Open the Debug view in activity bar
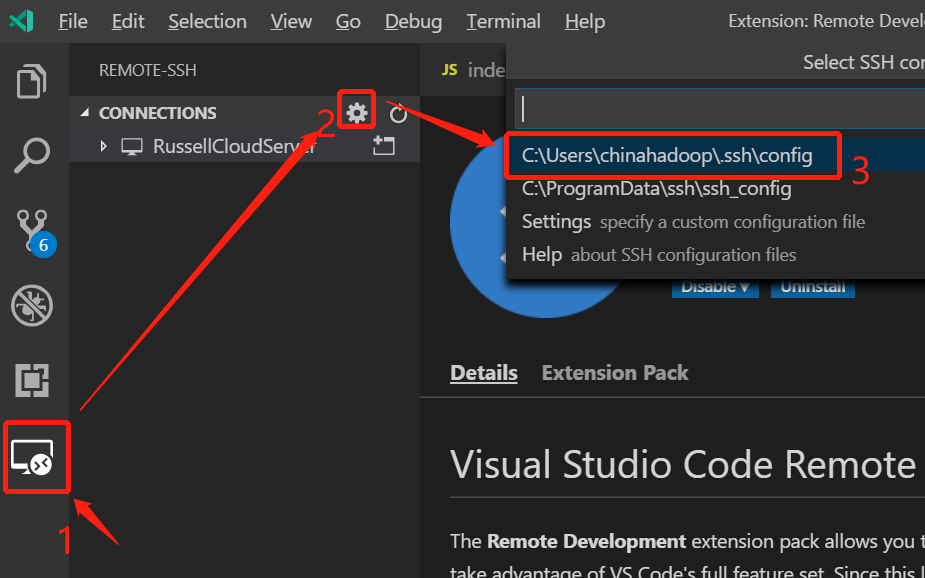Viewport: 925px width, 578px height. coord(32,306)
